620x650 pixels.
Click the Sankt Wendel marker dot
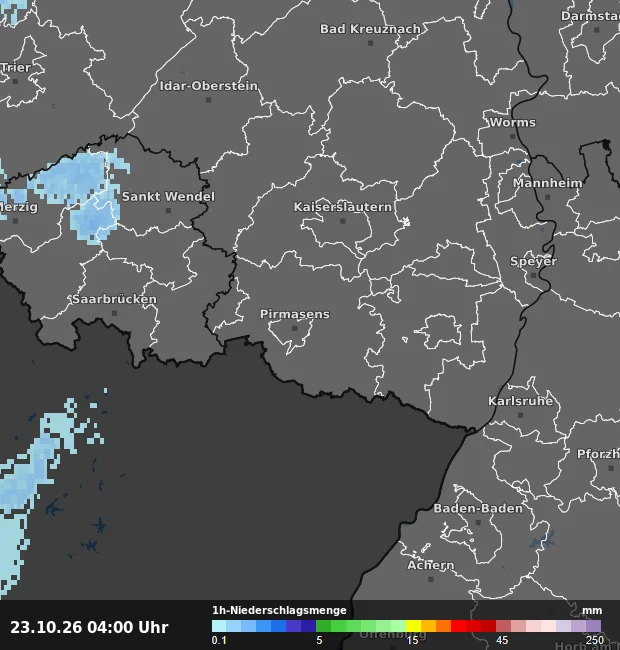coord(168,211)
